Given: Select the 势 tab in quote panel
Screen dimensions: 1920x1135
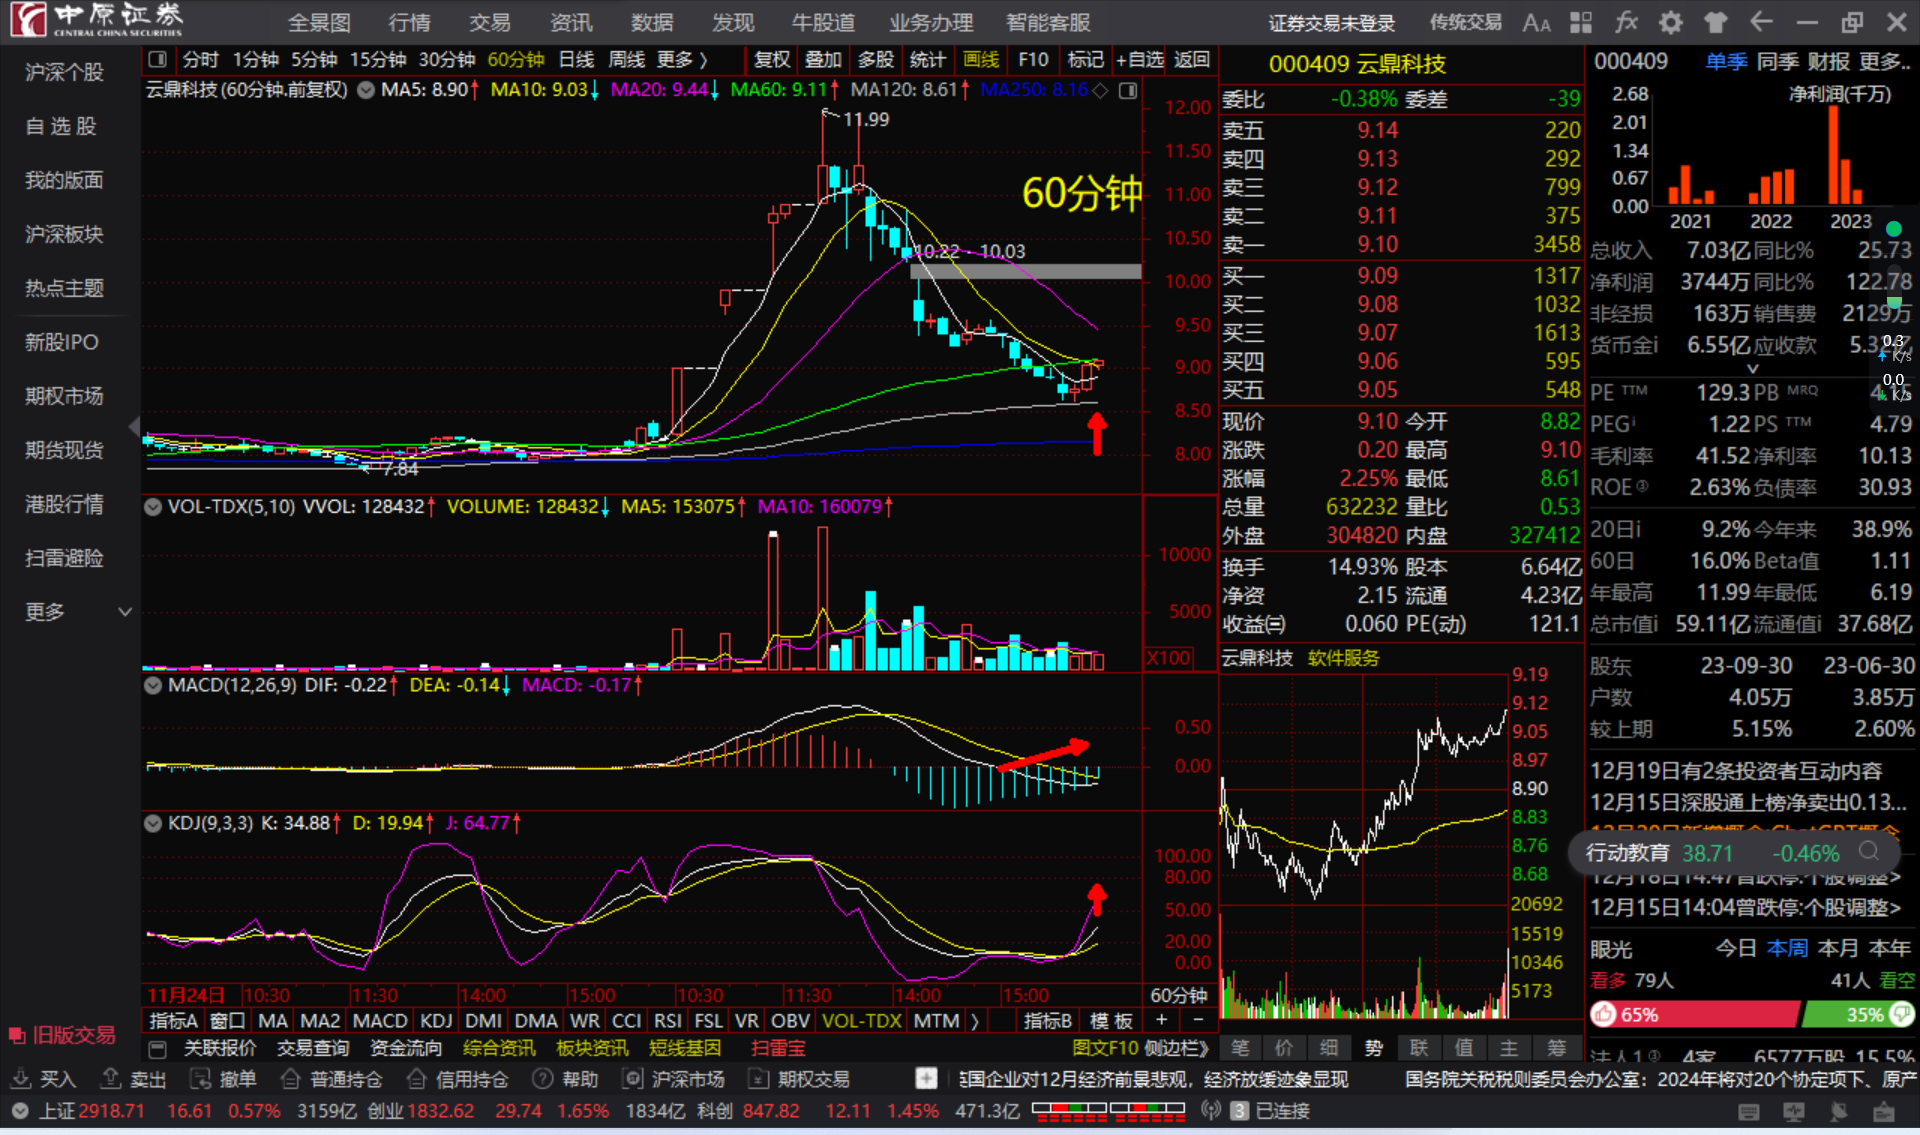Looking at the screenshot, I should pyautogui.click(x=1374, y=1048).
